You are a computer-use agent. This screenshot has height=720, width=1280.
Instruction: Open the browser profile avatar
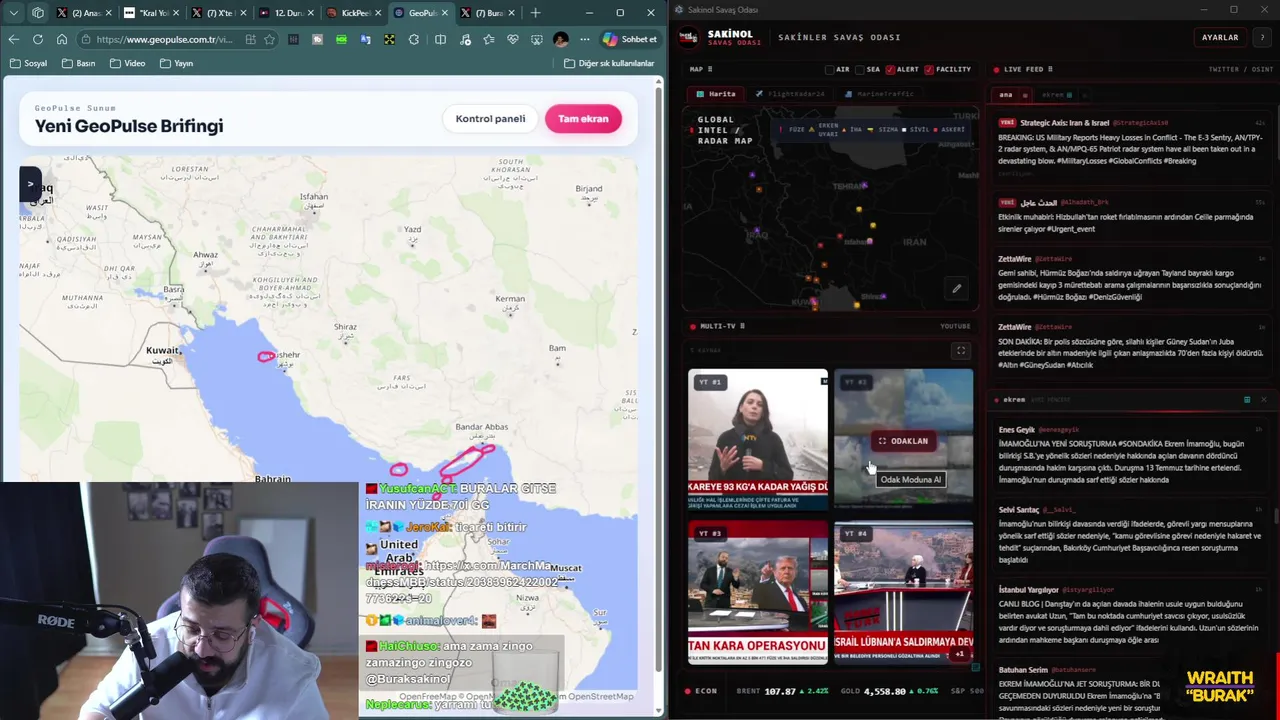pos(560,39)
